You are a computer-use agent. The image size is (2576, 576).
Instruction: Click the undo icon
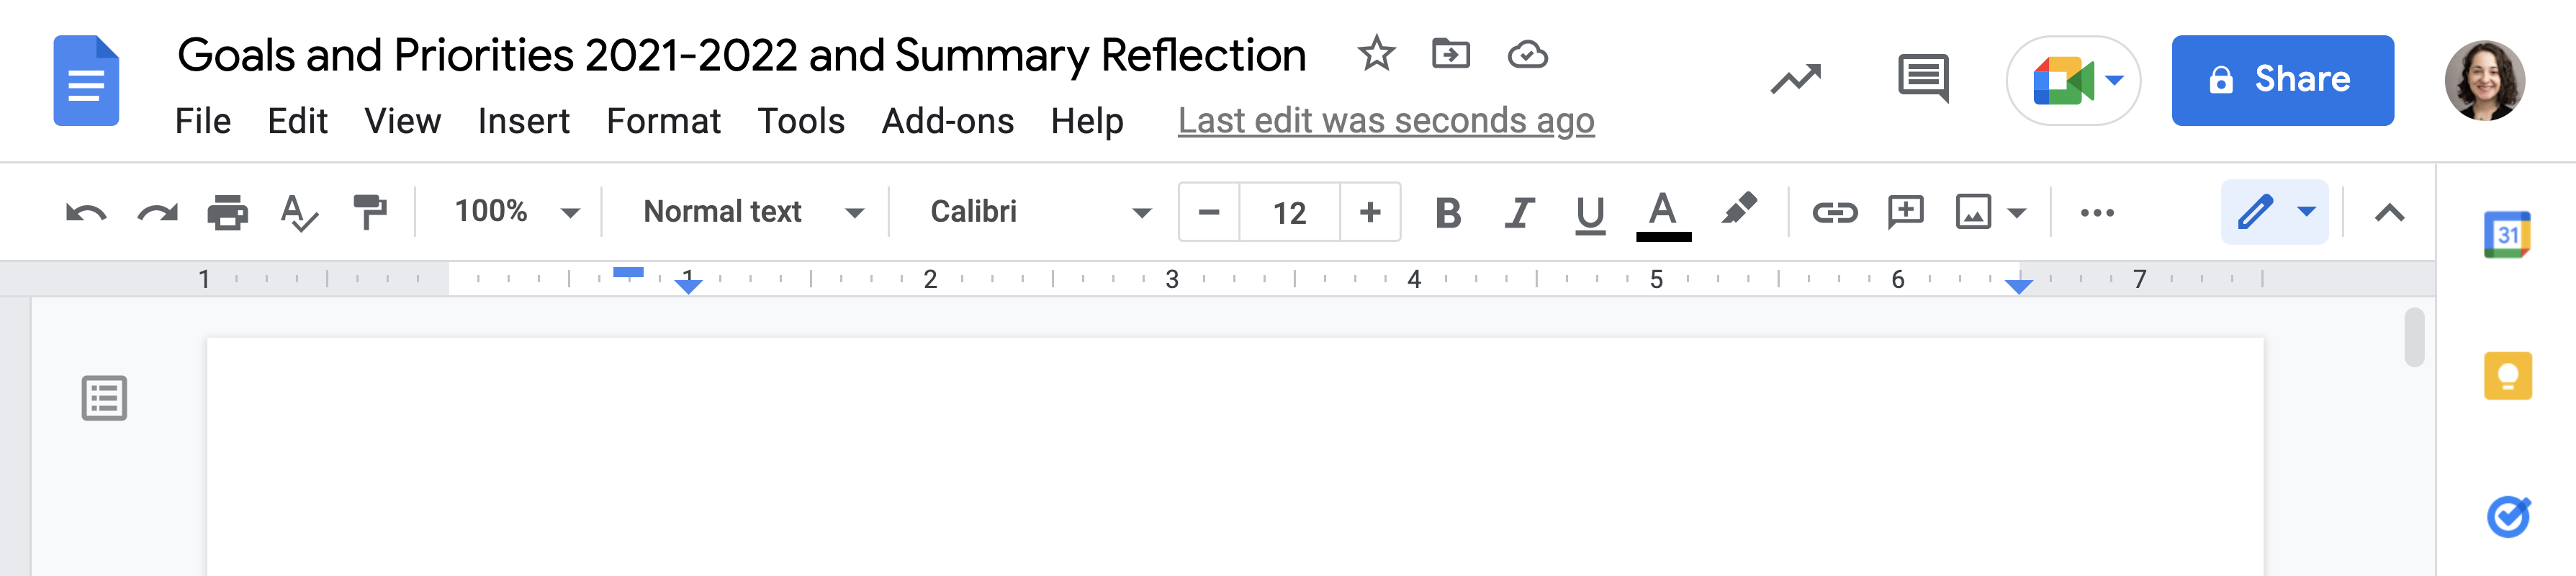(x=86, y=211)
